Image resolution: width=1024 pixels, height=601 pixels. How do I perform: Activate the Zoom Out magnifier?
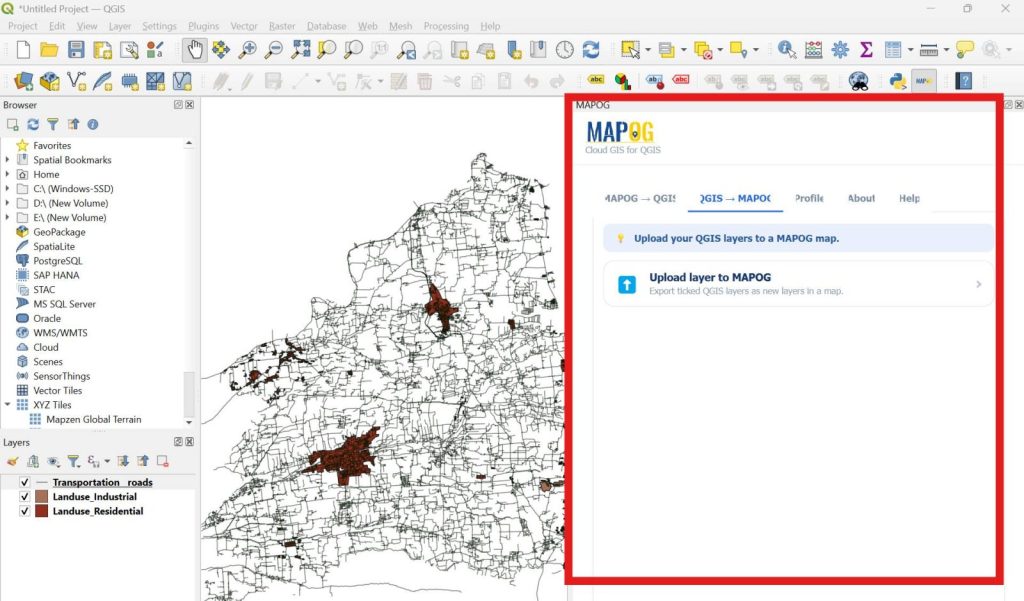[274, 50]
